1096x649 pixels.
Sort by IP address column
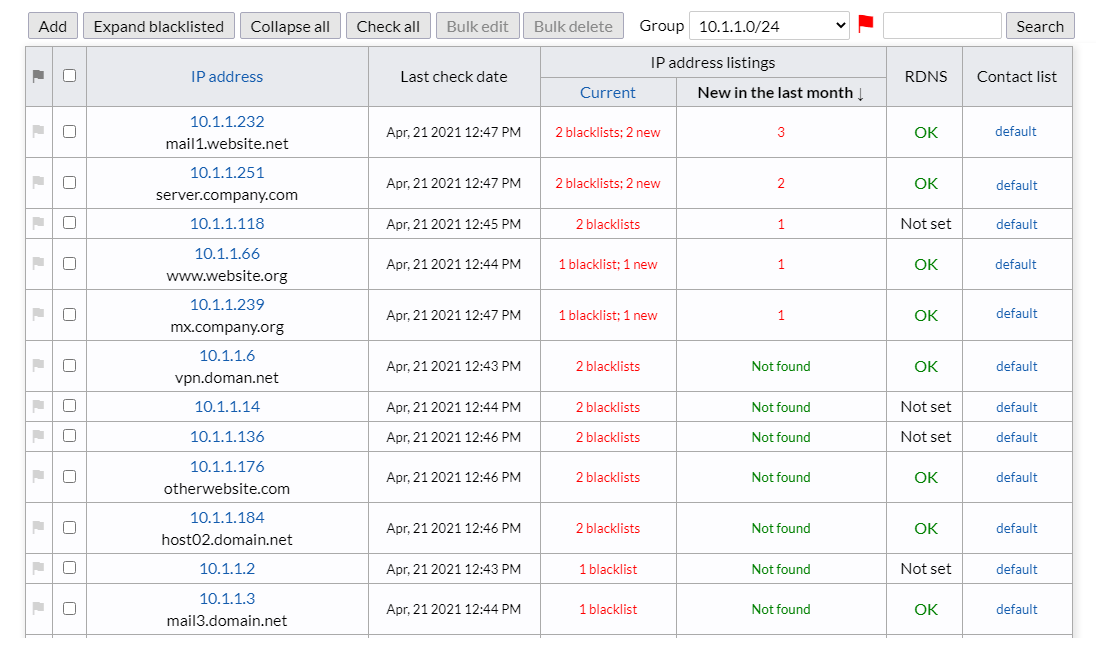227,76
